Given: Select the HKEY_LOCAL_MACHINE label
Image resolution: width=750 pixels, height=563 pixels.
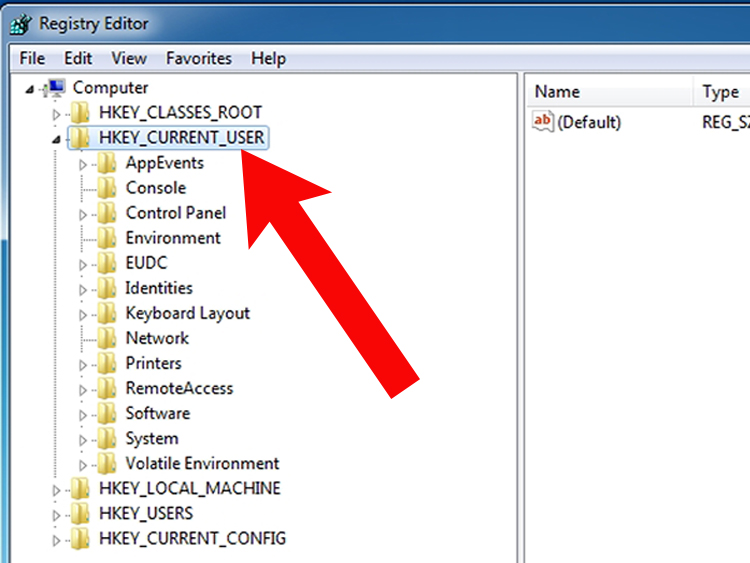Looking at the screenshot, I should (x=189, y=488).
